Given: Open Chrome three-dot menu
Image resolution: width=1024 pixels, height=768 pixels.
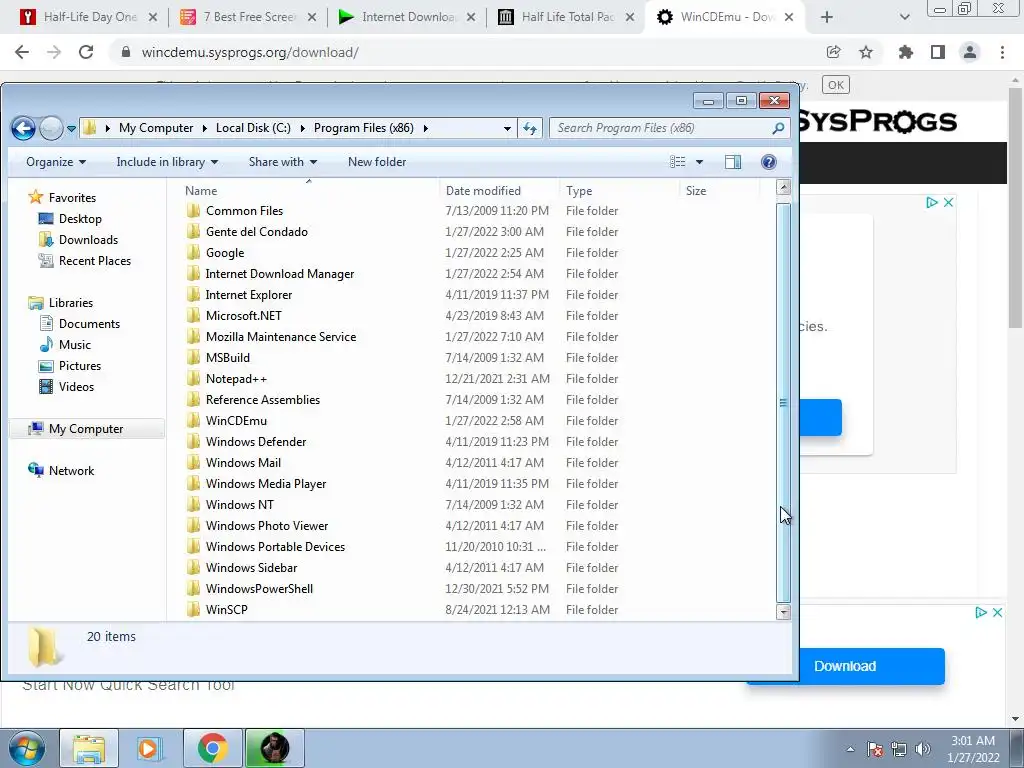Looking at the screenshot, I should [x=1002, y=52].
